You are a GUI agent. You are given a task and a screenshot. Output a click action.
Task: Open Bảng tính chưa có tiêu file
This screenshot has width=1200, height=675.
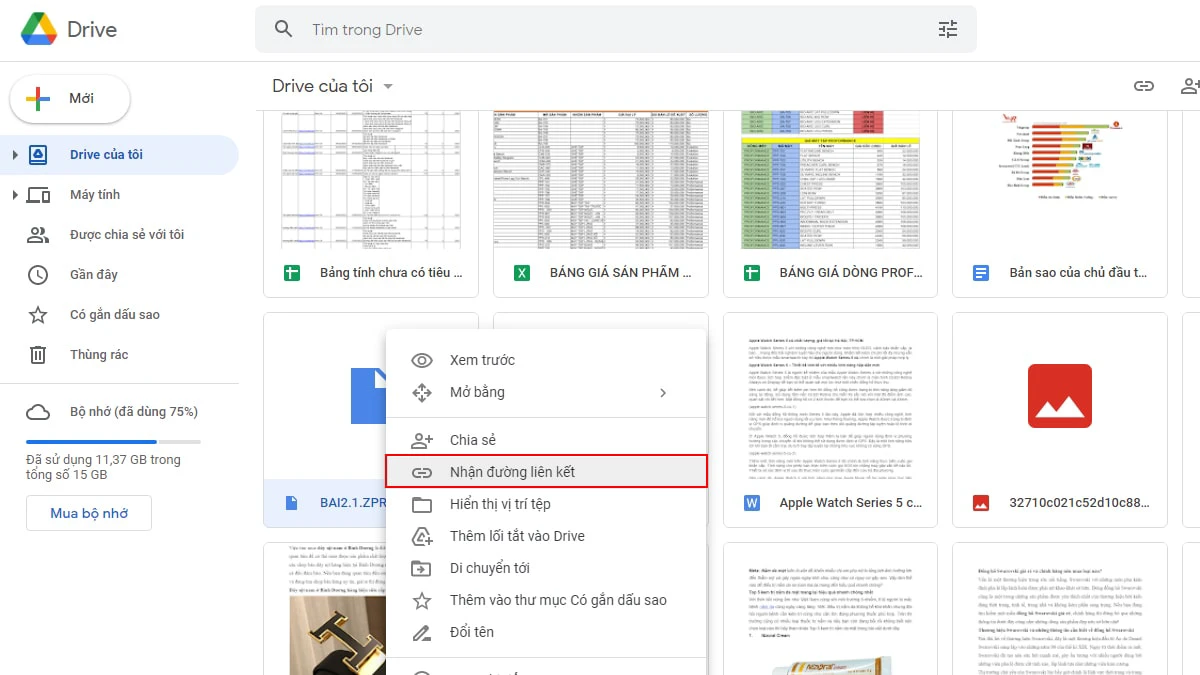tap(371, 205)
